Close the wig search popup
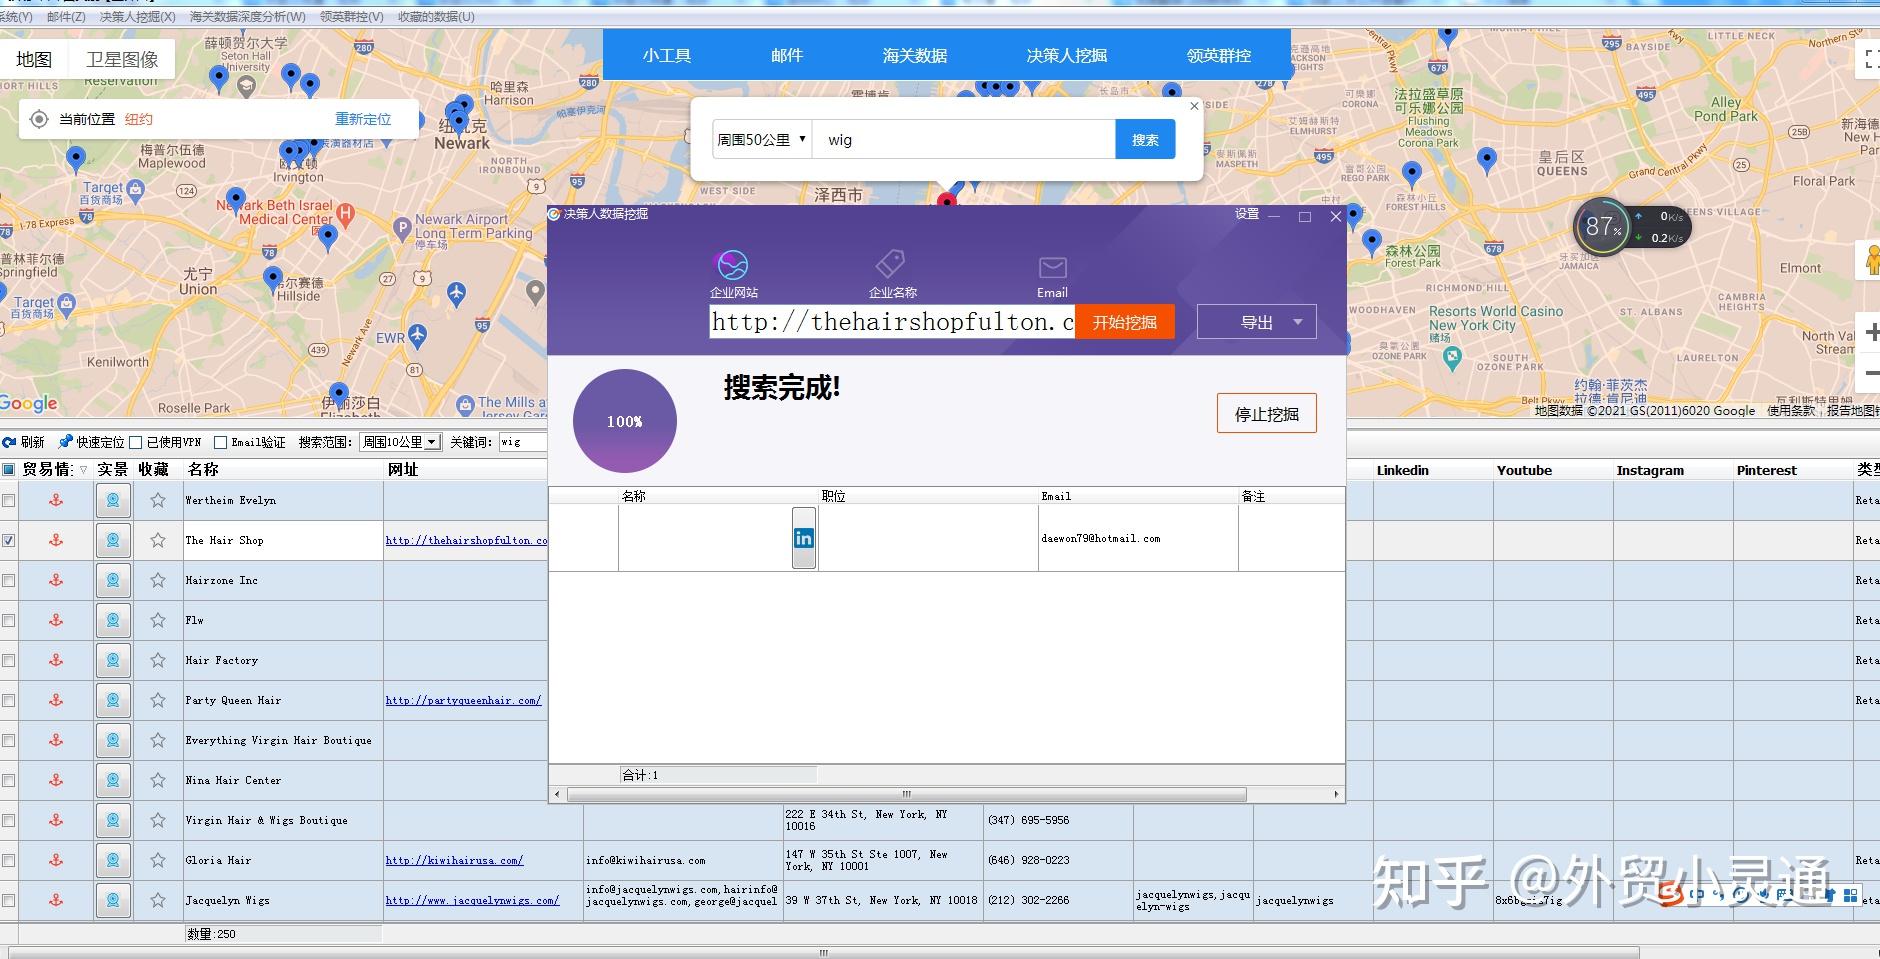Viewport: 1880px width, 959px height. click(x=1194, y=106)
